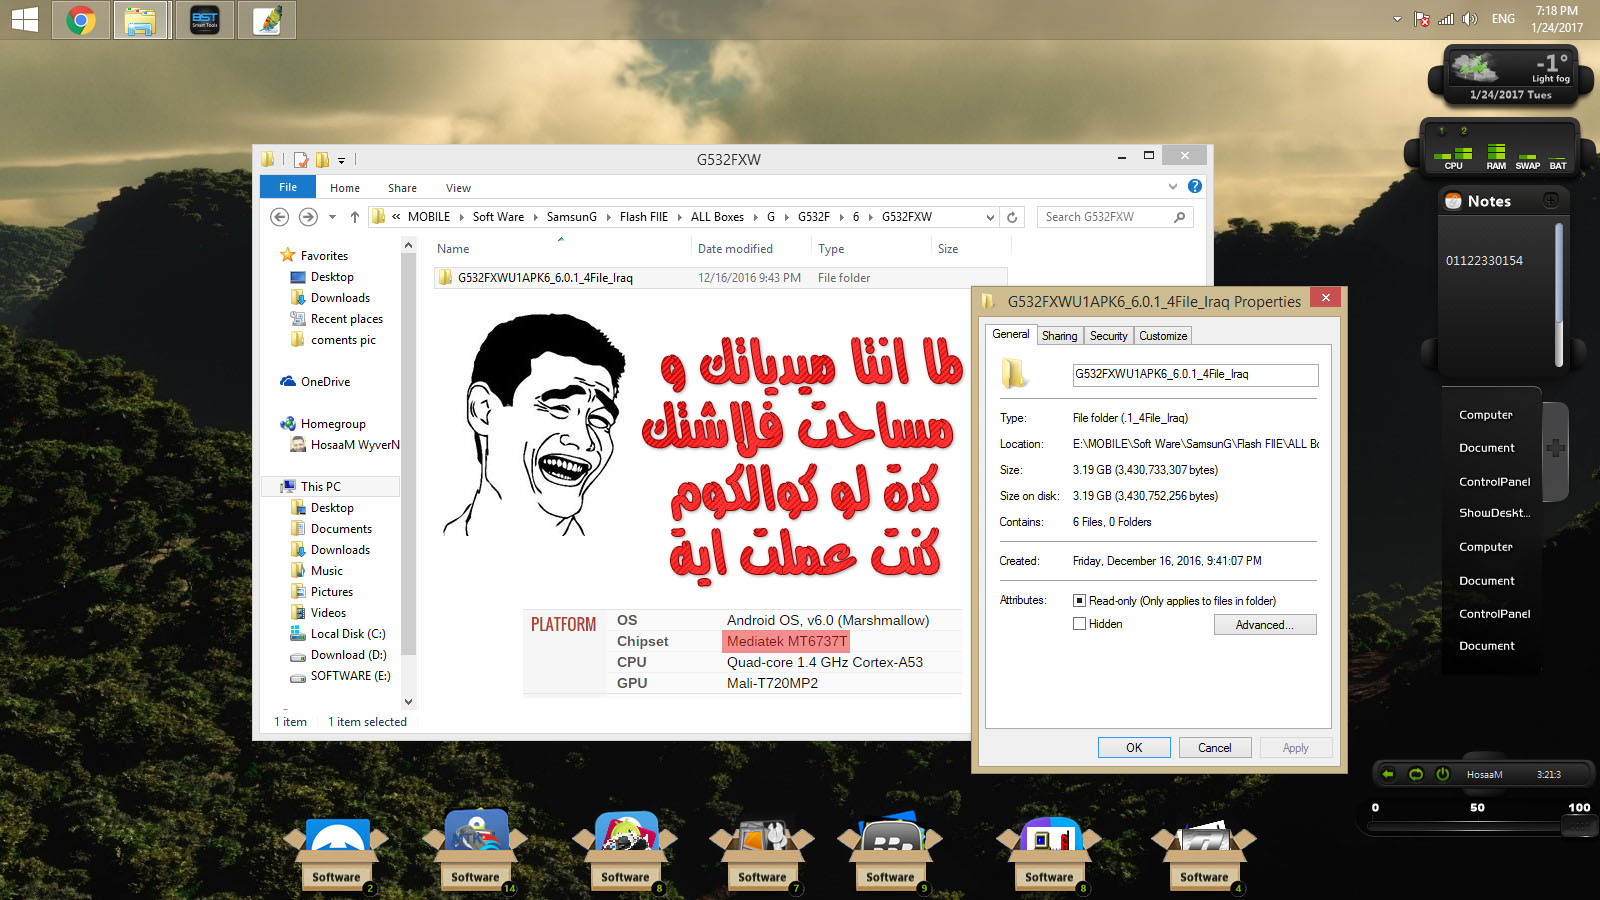This screenshot has height=900, width=1600.
Task: Open the View ribbon tab
Action: click(x=458, y=188)
